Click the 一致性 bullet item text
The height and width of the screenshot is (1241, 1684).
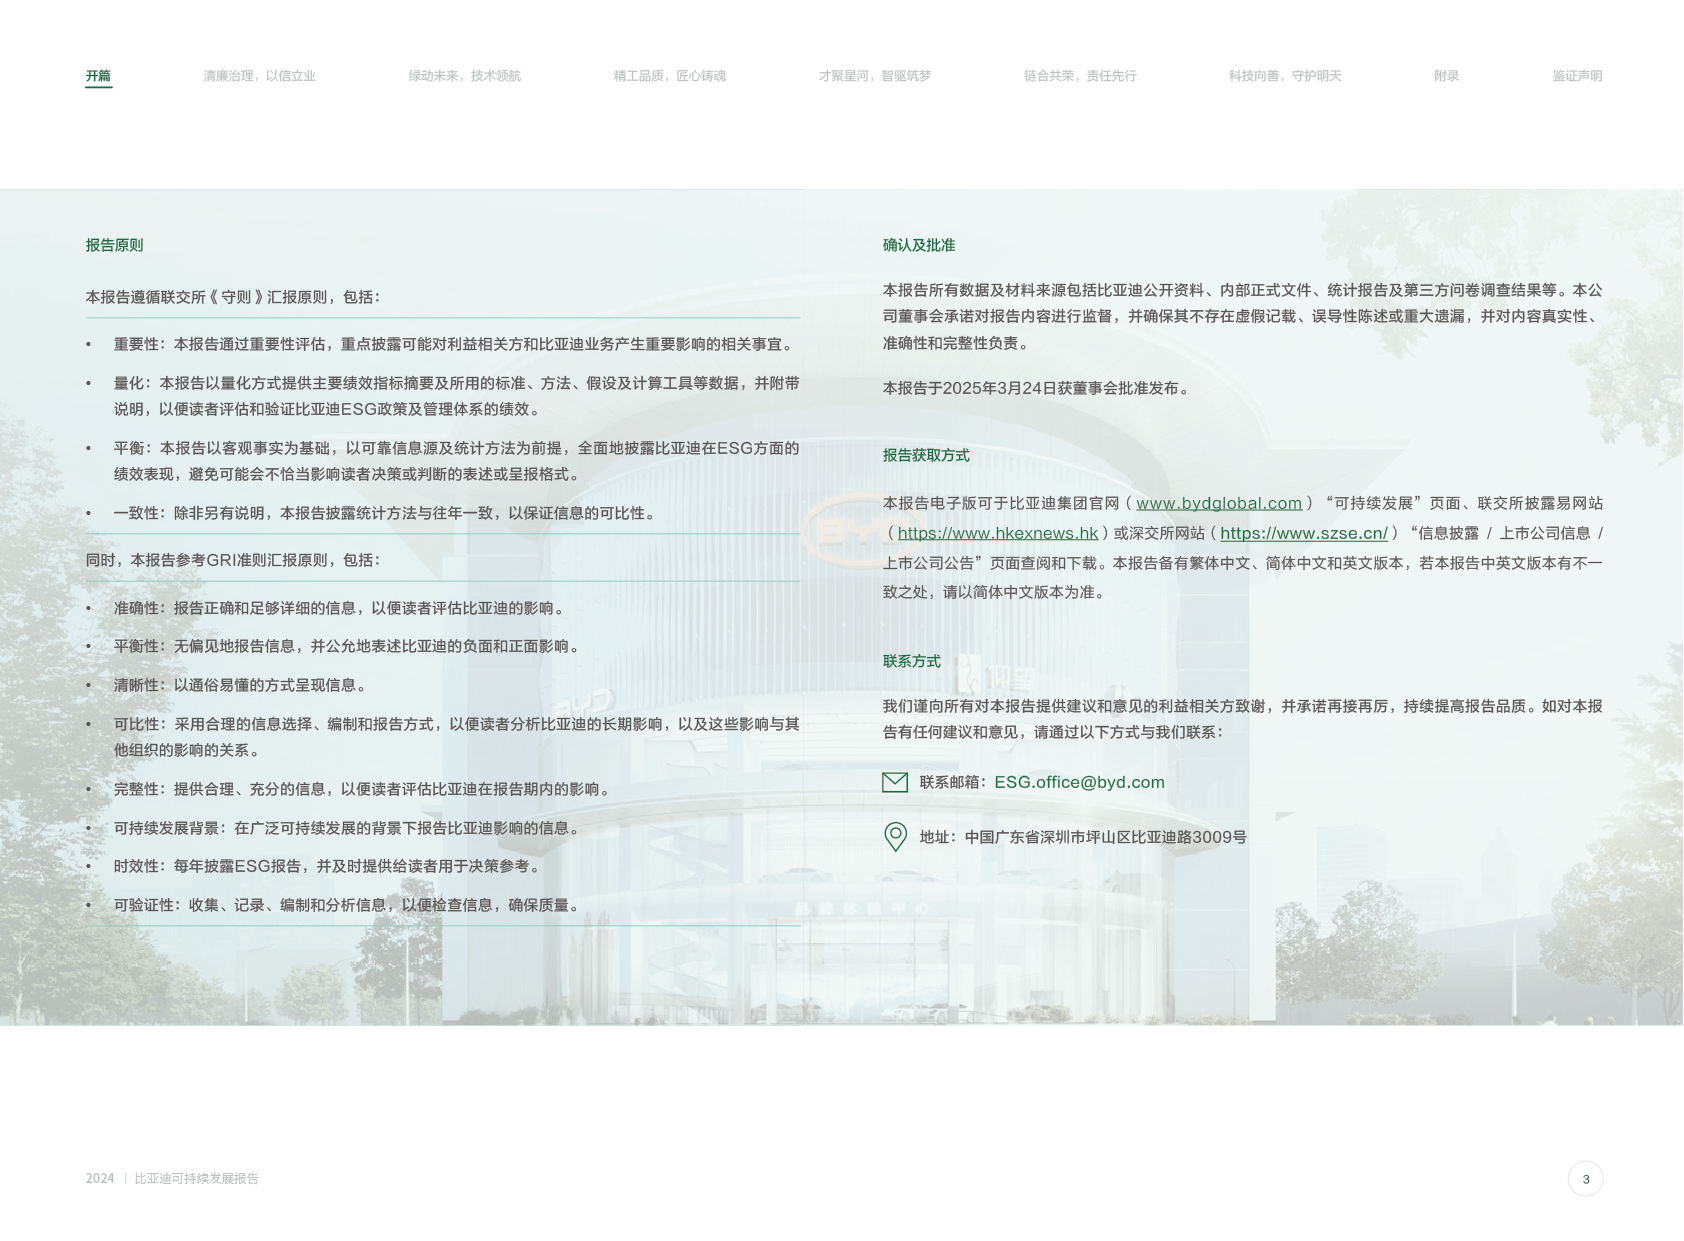pyautogui.click(x=387, y=513)
